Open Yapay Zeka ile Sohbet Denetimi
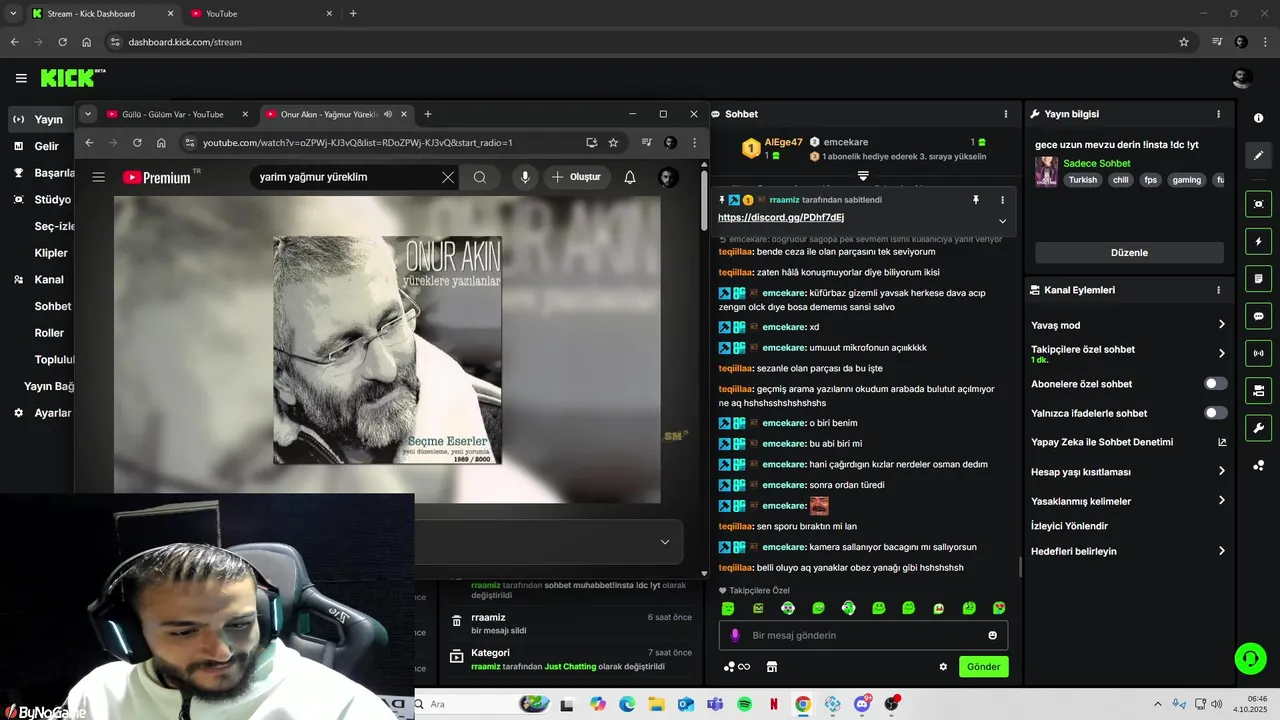The height and width of the screenshot is (720, 1280). pos(1127,442)
